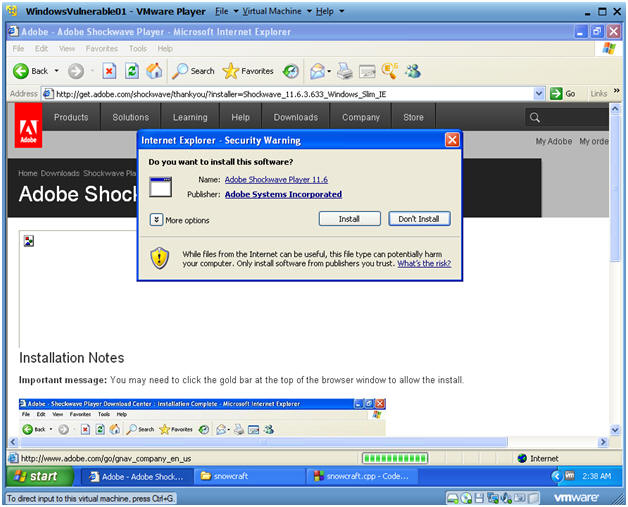This screenshot has width=628, height=507.
Task: Open the Back button history dropdown arrow
Action: (x=56, y=71)
